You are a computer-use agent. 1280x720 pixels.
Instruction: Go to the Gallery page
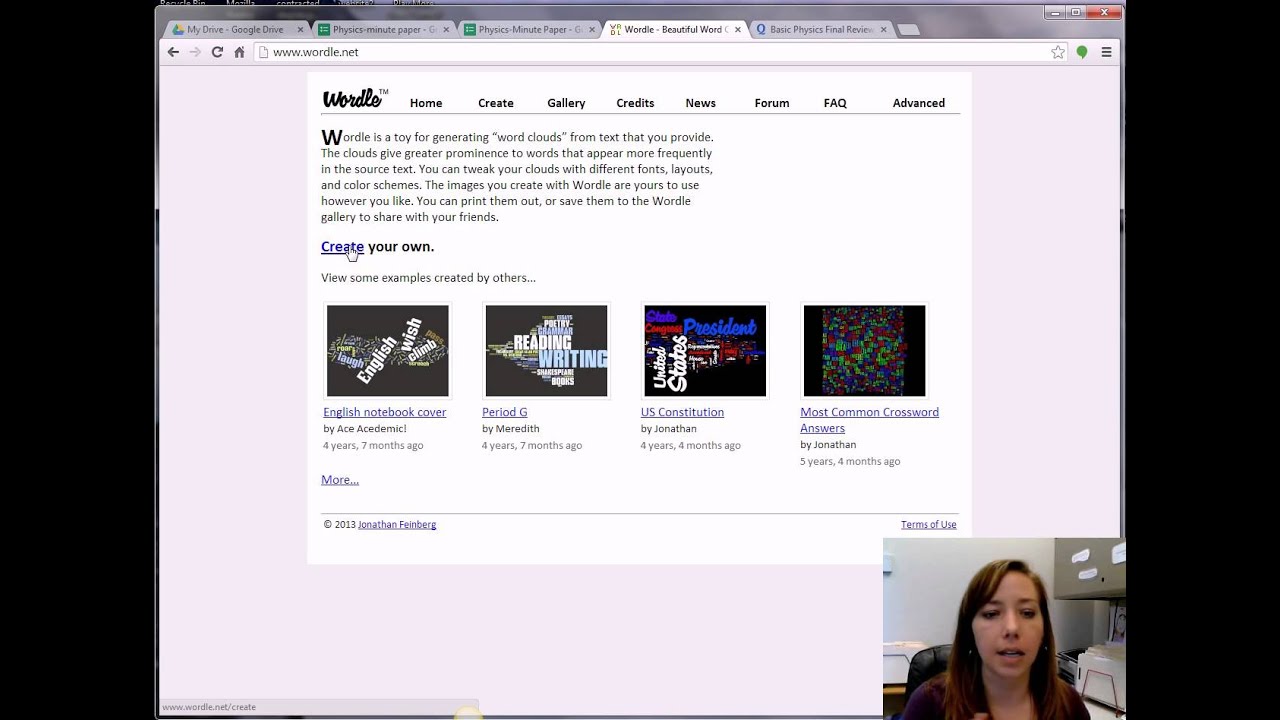pos(566,103)
